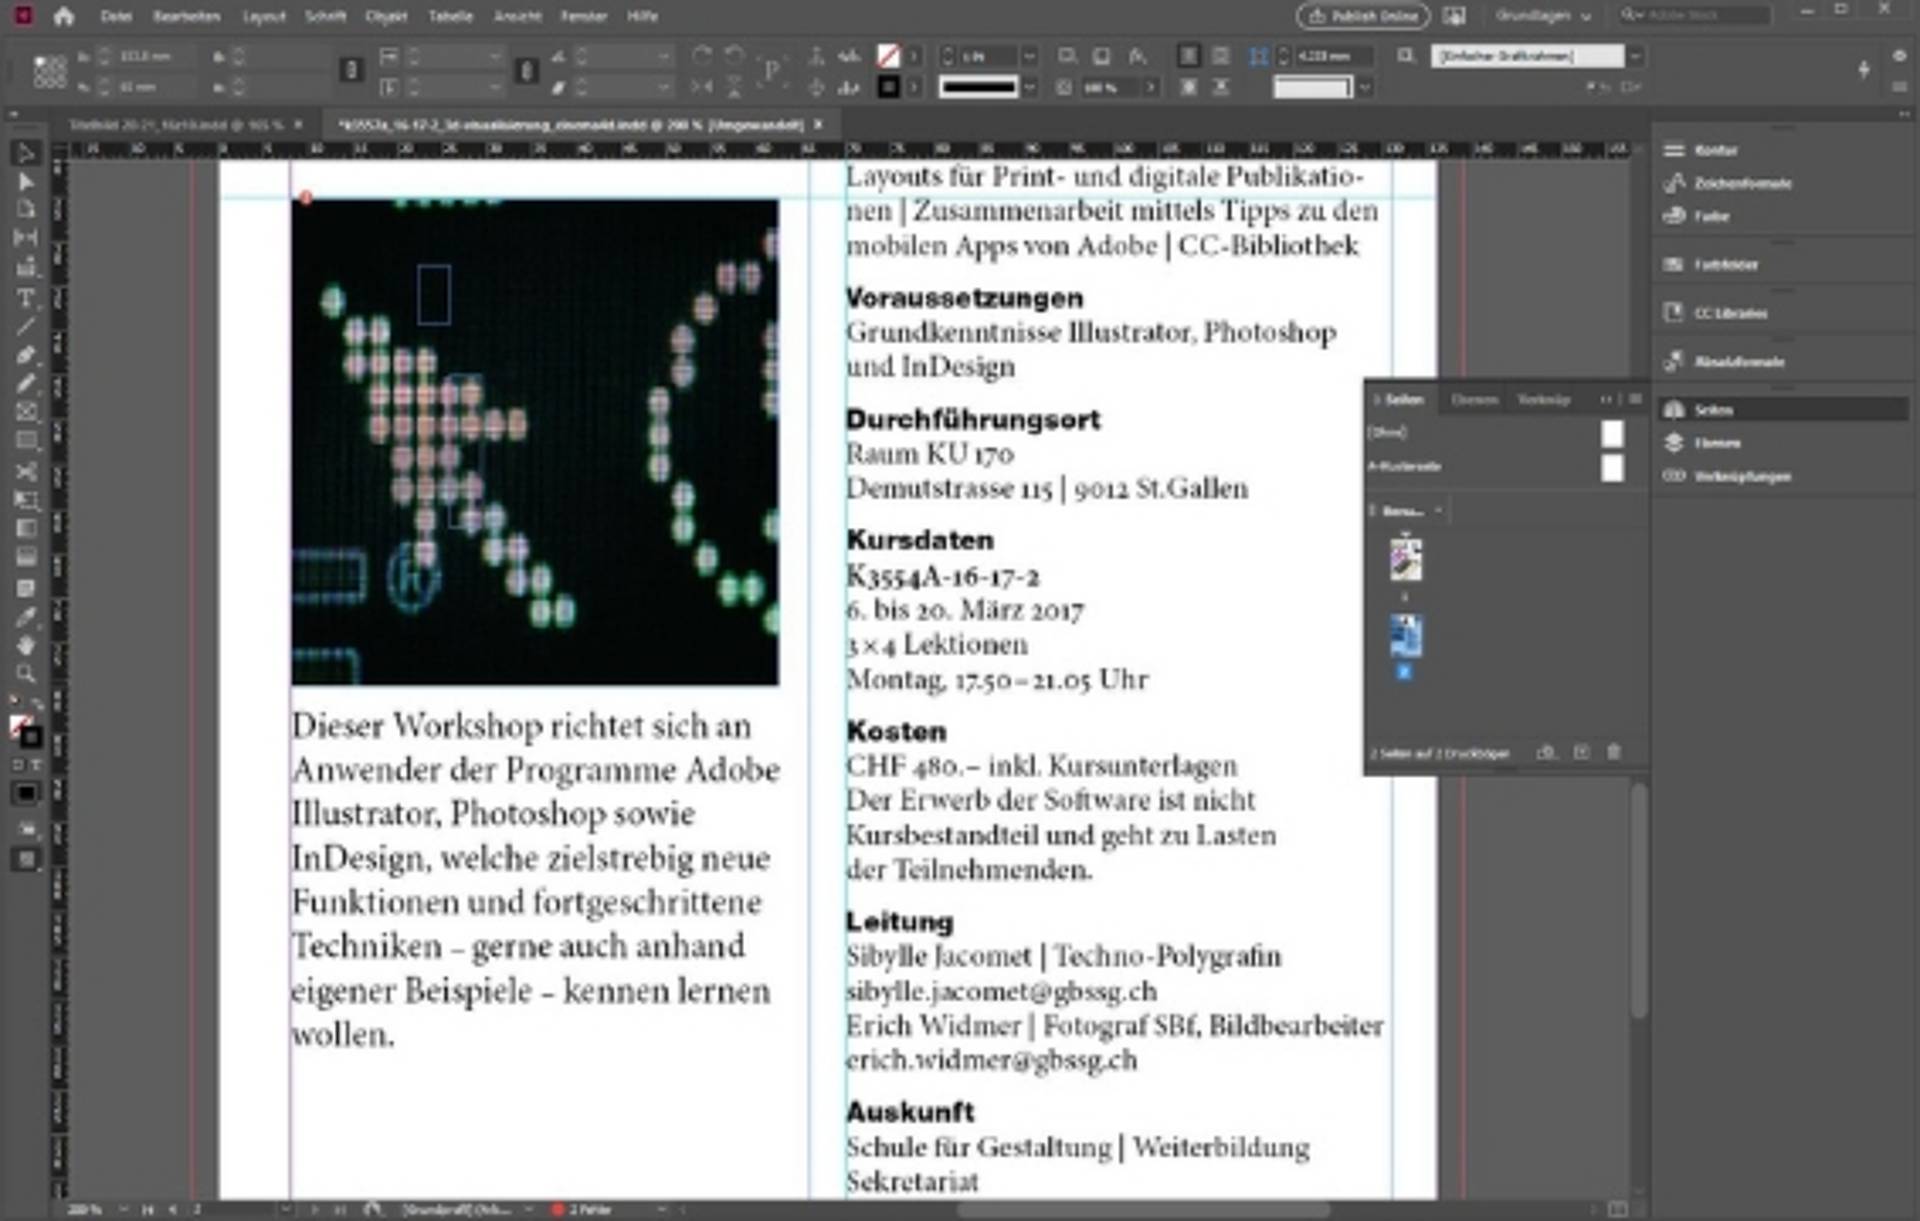Toggle constrain proportions for scaling percentages
The image size is (1920, 1221).
[527, 70]
